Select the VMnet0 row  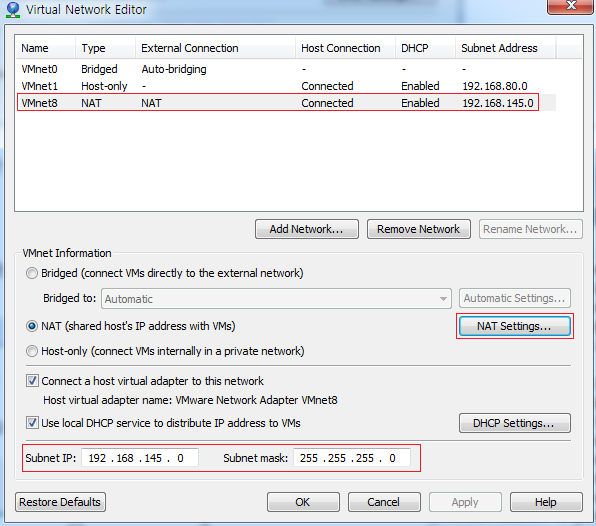[x=286, y=69]
